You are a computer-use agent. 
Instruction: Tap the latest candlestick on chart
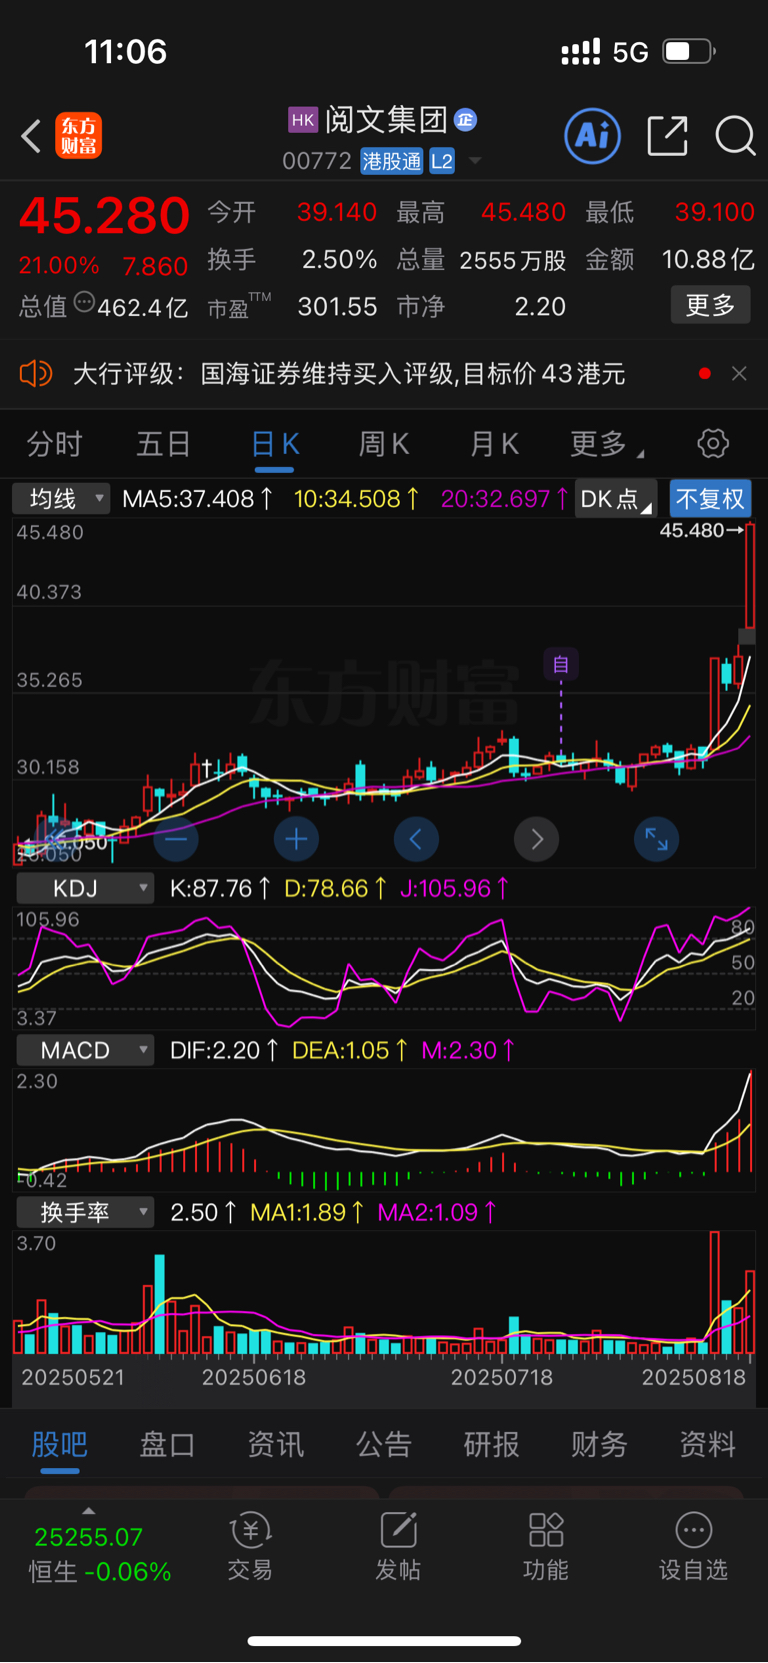(x=750, y=576)
